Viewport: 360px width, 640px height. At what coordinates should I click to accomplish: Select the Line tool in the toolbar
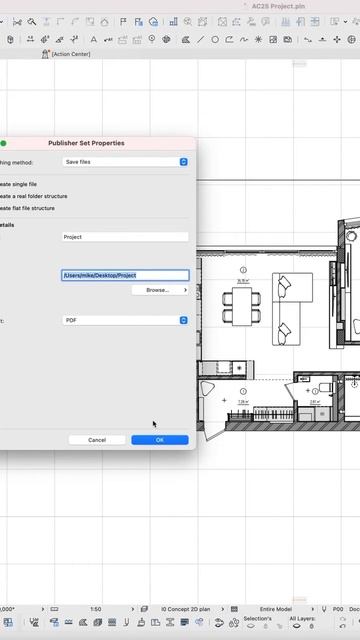pos(200,40)
